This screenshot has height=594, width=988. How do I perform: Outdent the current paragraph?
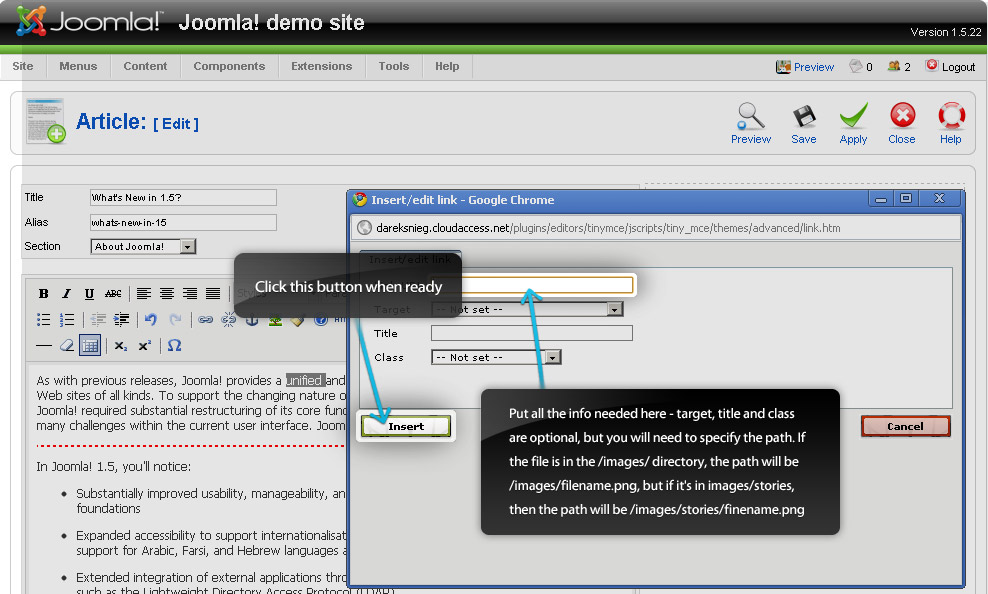(x=98, y=320)
